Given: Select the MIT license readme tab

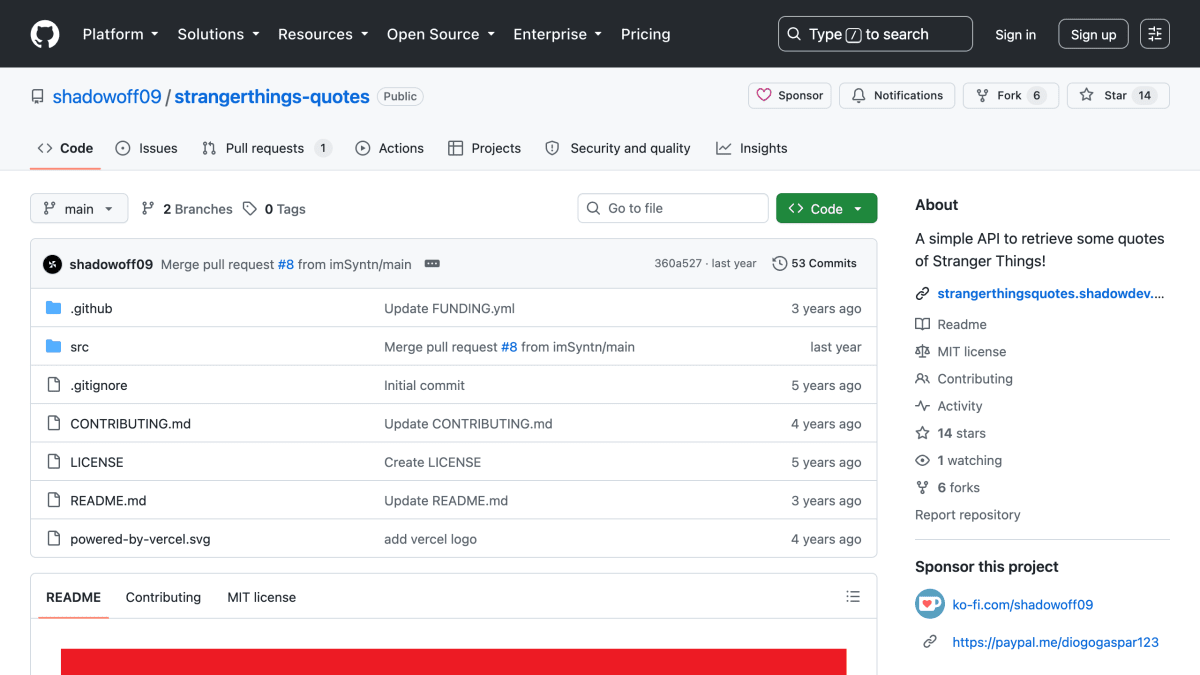Looking at the screenshot, I should coord(262,597).
